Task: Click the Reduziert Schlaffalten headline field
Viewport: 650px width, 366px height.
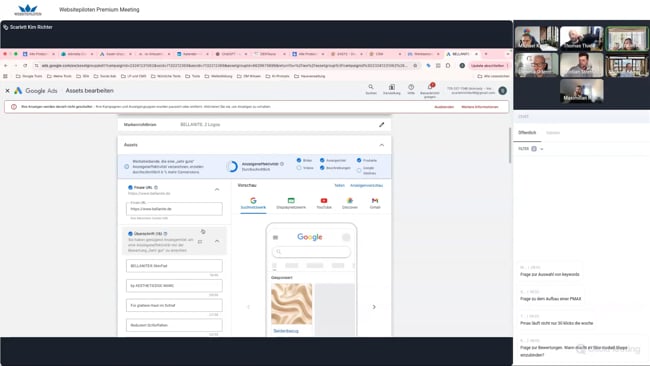Action: tap(174, 325)
